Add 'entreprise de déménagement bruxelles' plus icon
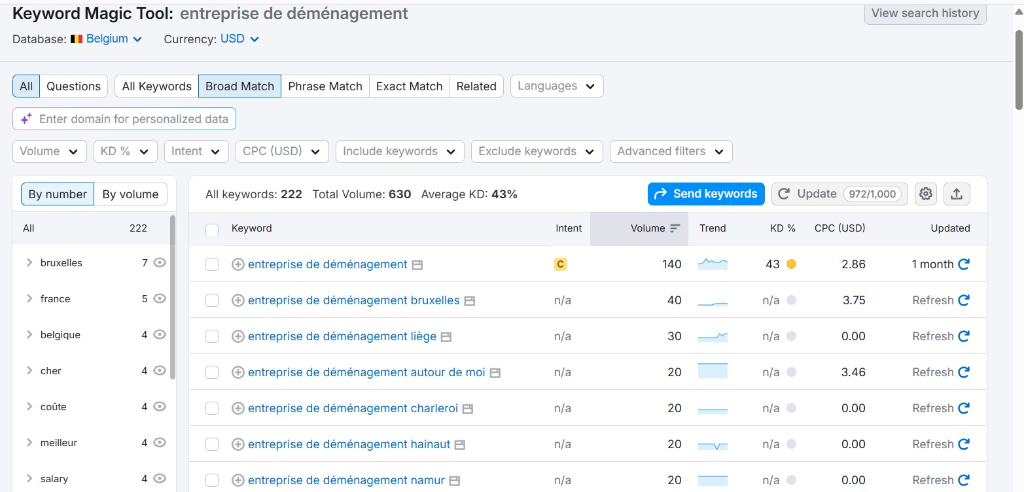 (238, 301)
